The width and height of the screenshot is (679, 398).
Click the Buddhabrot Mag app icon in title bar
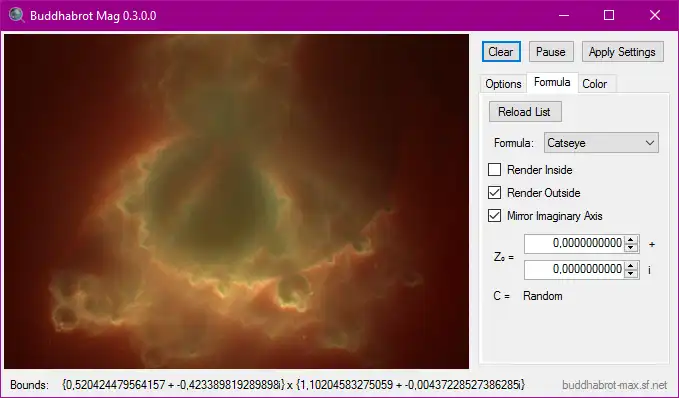coord(16,15)
